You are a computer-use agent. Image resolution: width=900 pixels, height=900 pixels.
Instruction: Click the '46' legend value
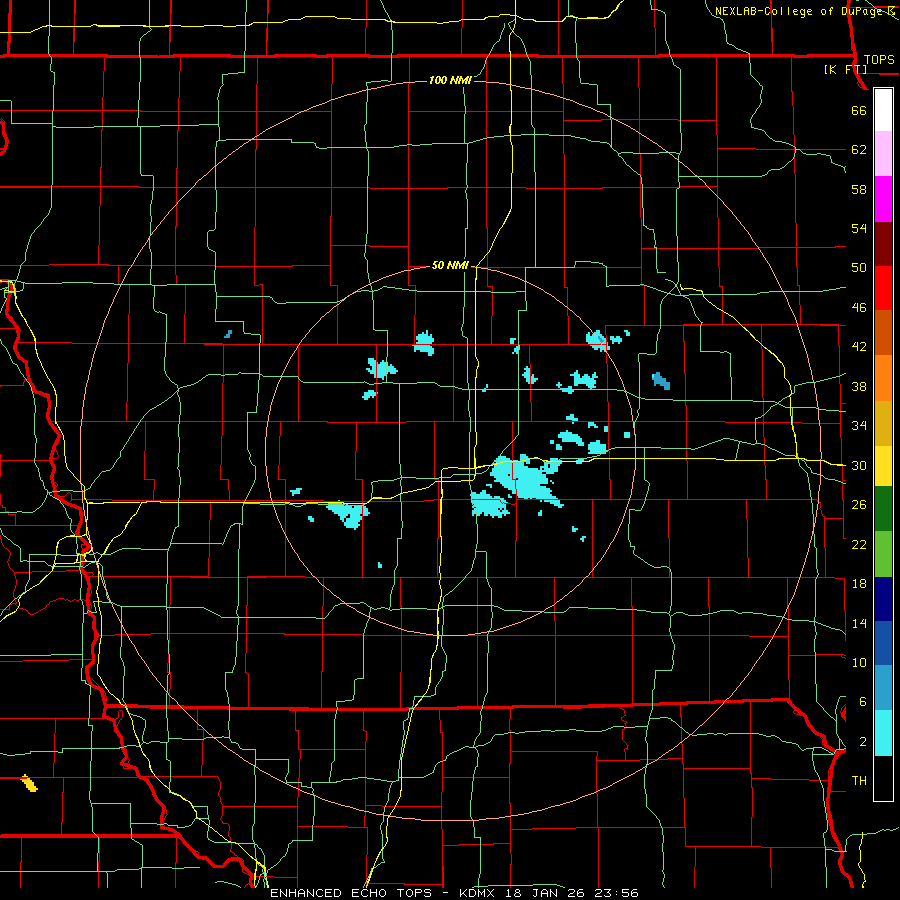pos(859,308)
